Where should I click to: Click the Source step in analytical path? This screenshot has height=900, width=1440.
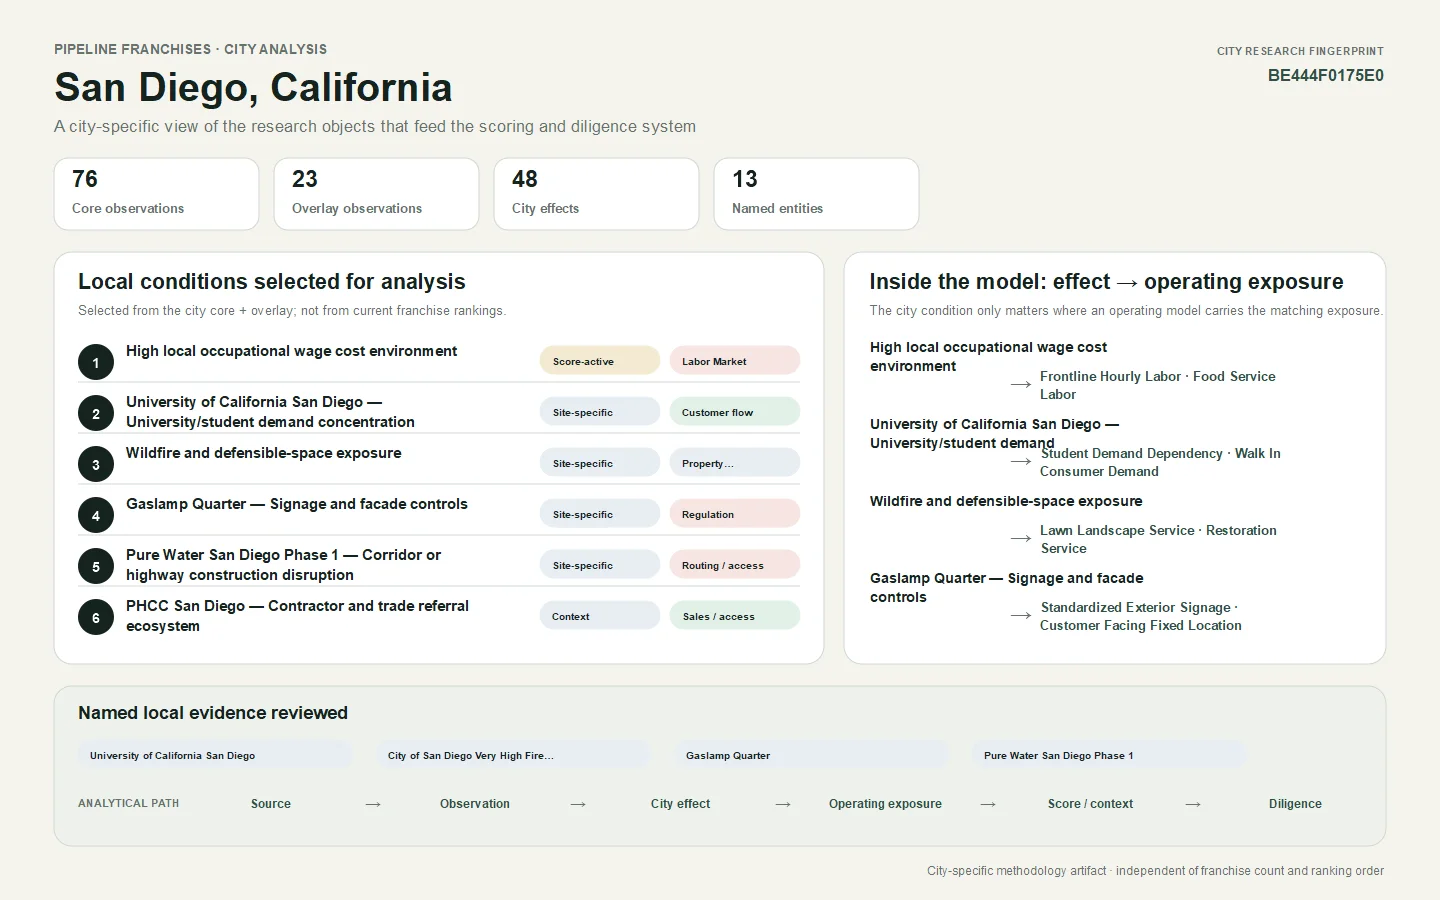click(271, 804)
